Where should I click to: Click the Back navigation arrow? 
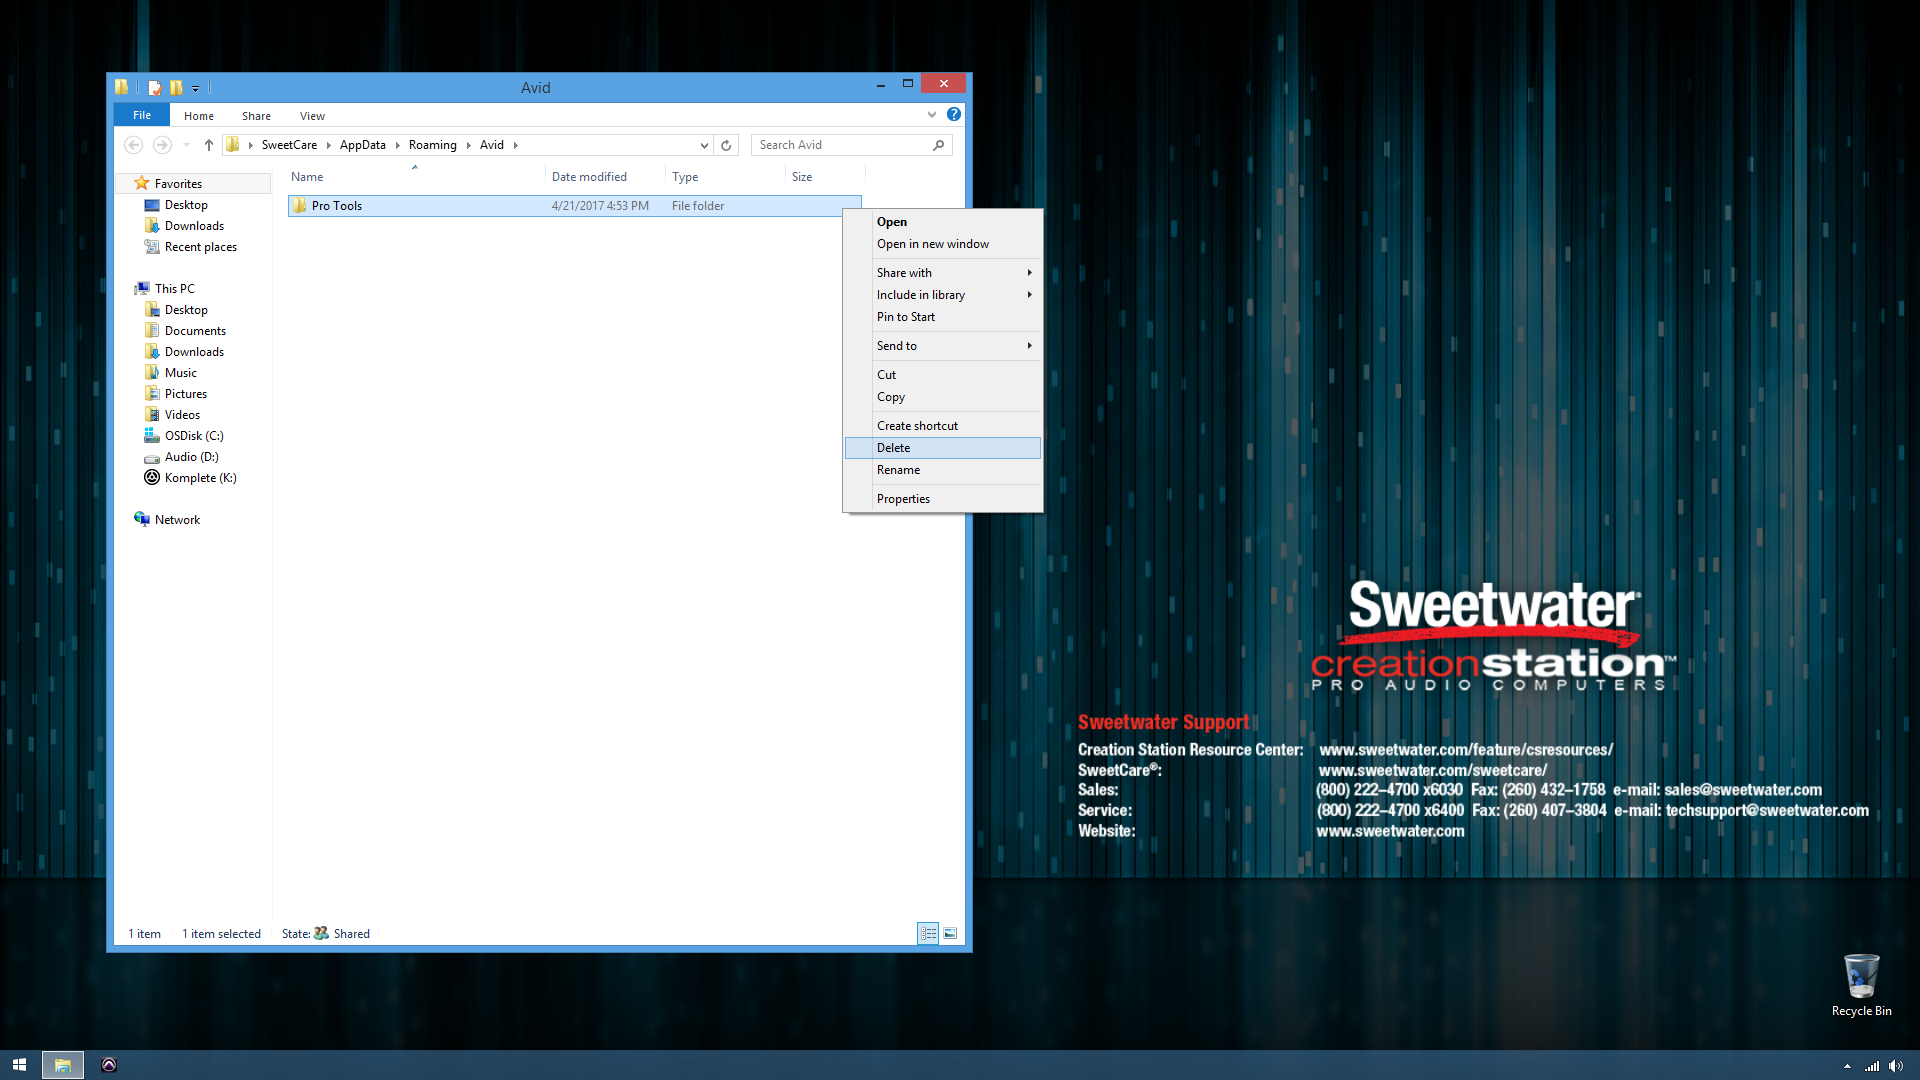[x=133, y=145]
